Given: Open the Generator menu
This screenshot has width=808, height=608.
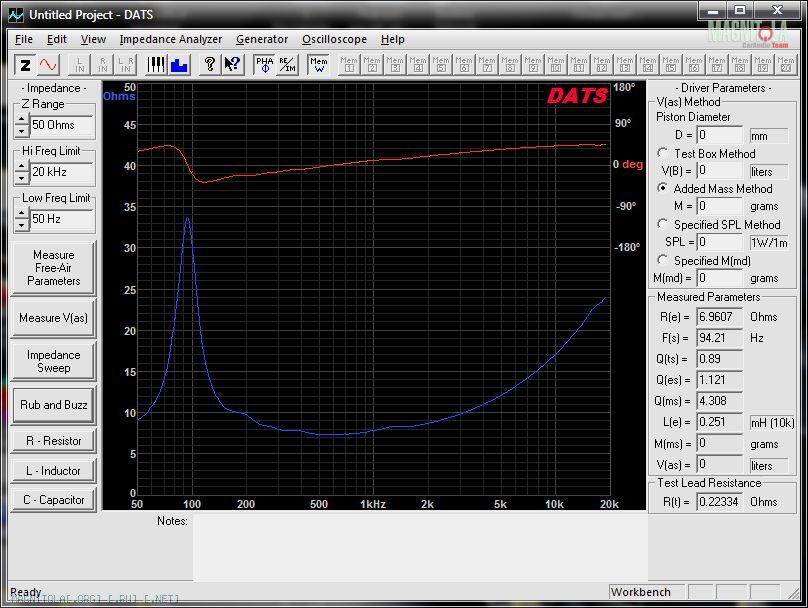Looking at the screenshot, I should [262, 39].
